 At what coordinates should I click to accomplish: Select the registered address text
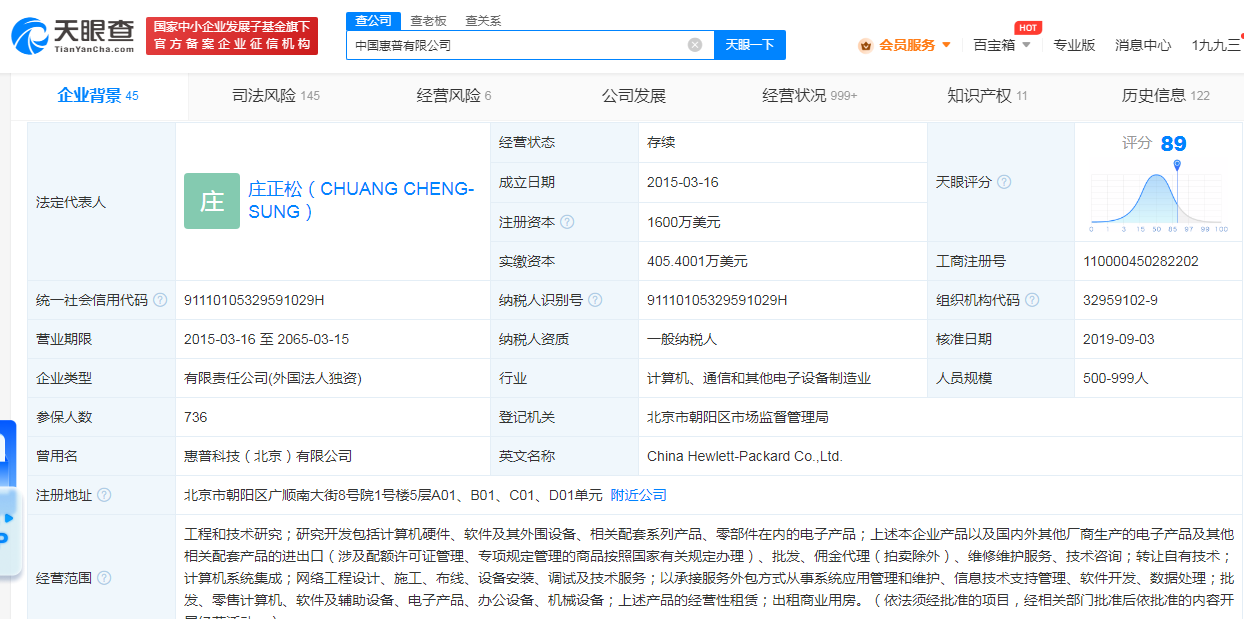click(x=393, y=495)
